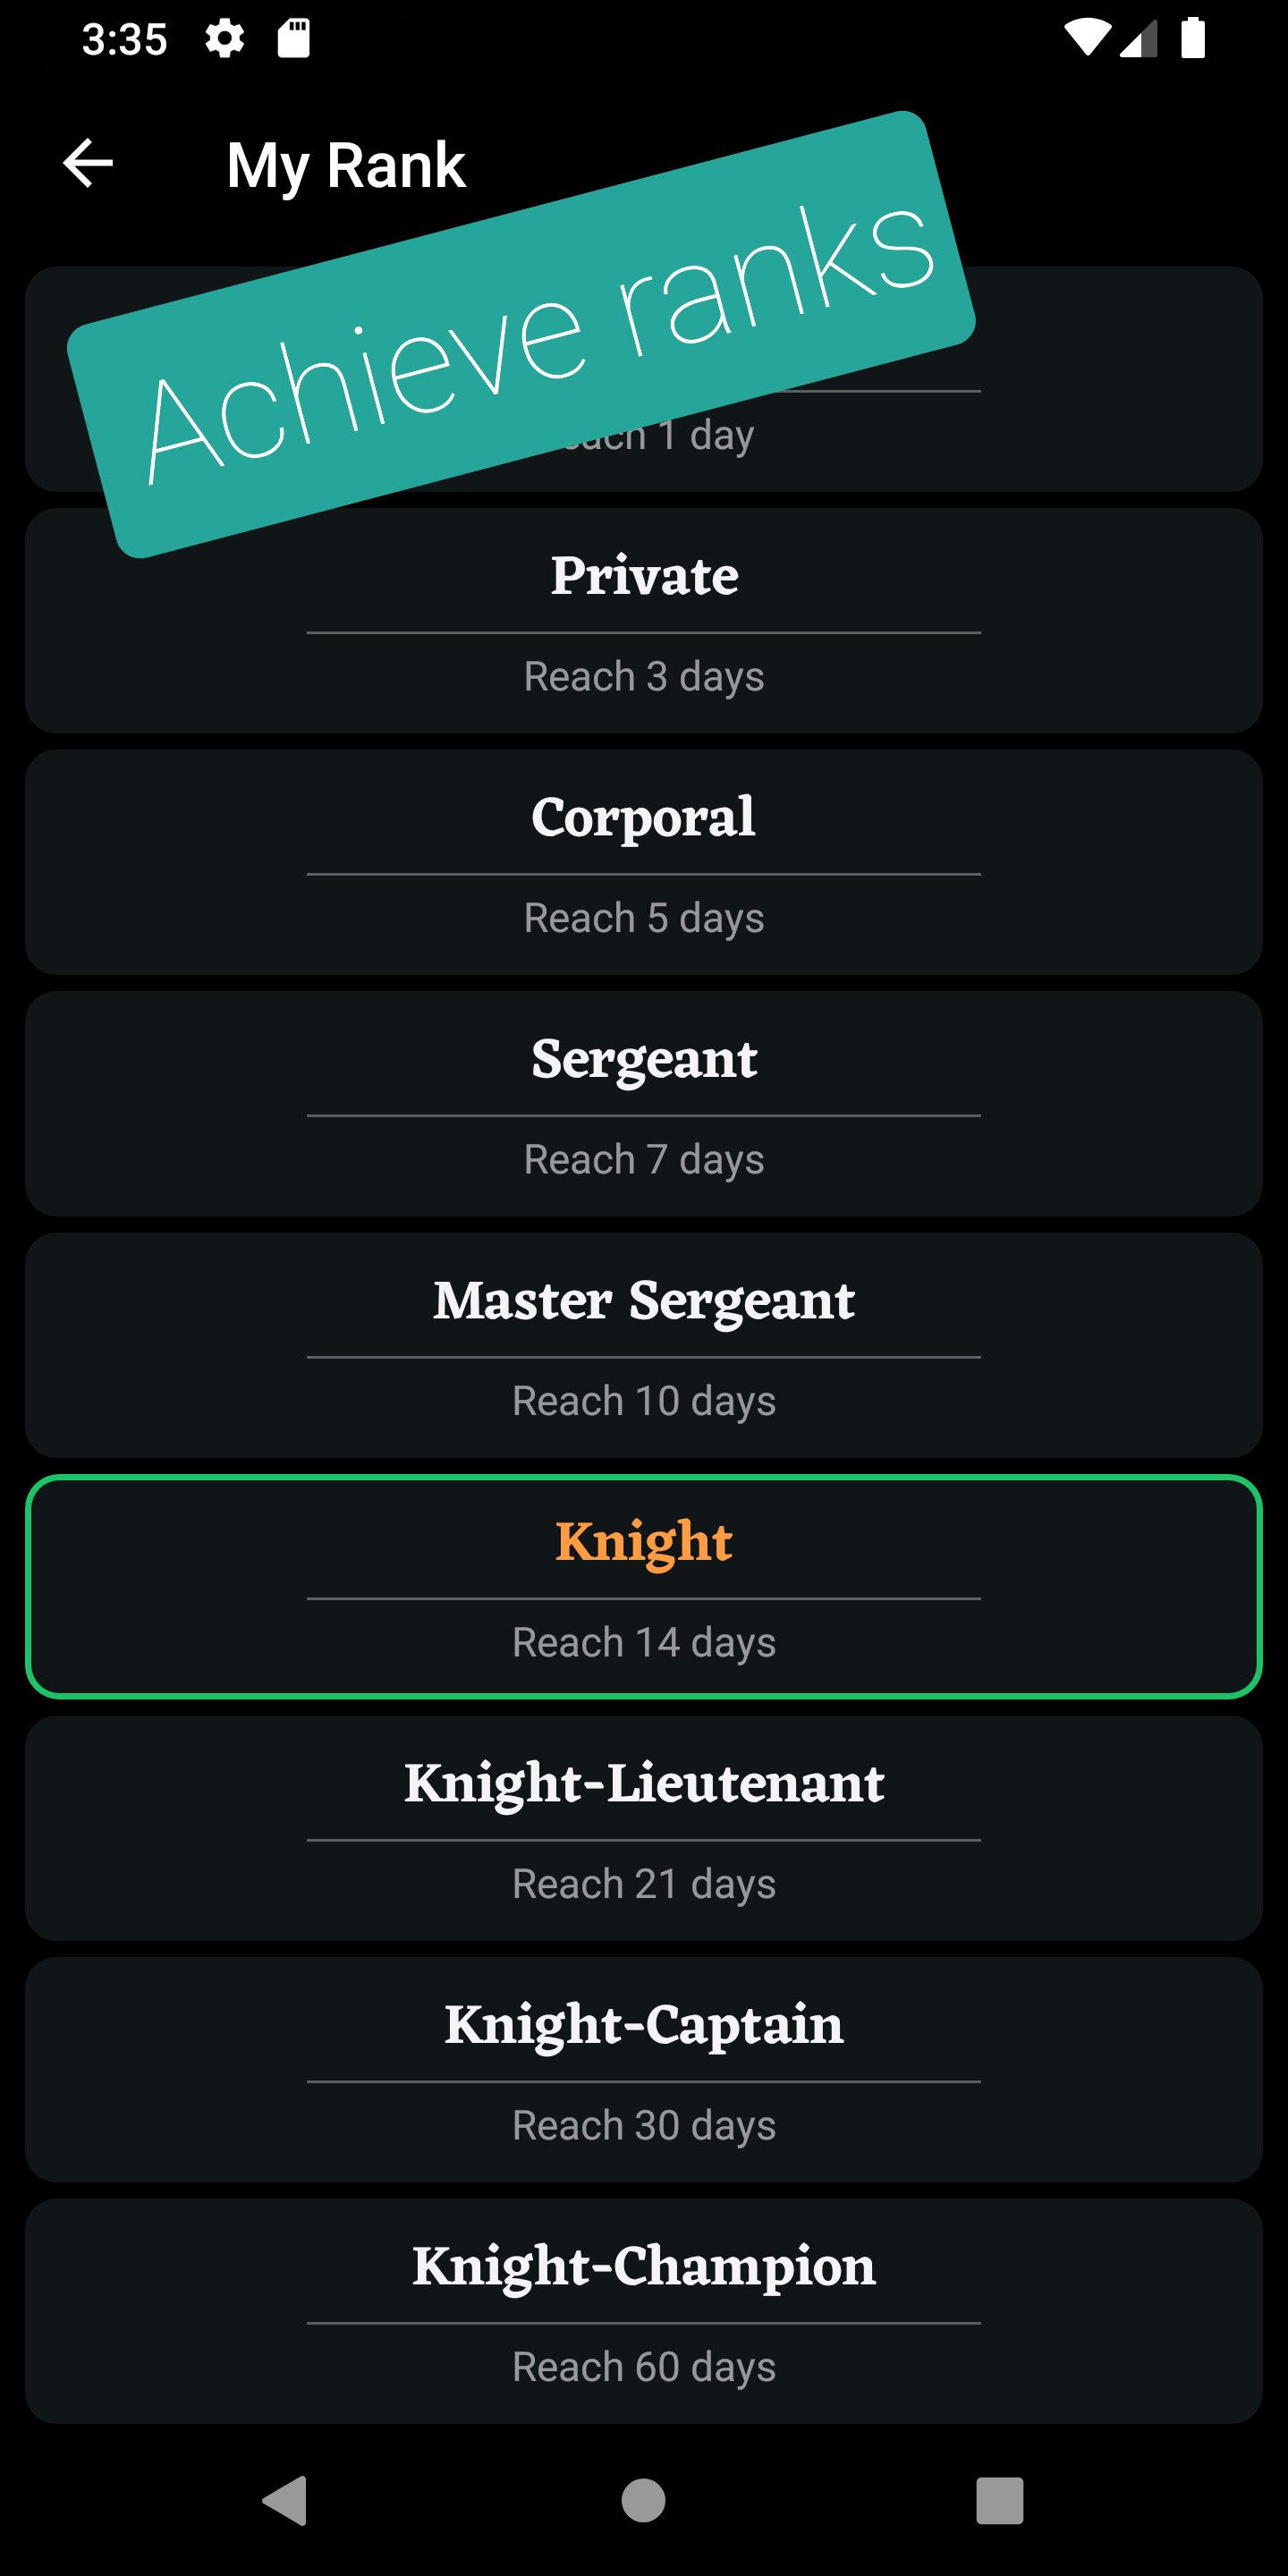The height and width of the screenshot is (2576, 1288).
Task: Select the Private rank card
Action: click(644, 621)
